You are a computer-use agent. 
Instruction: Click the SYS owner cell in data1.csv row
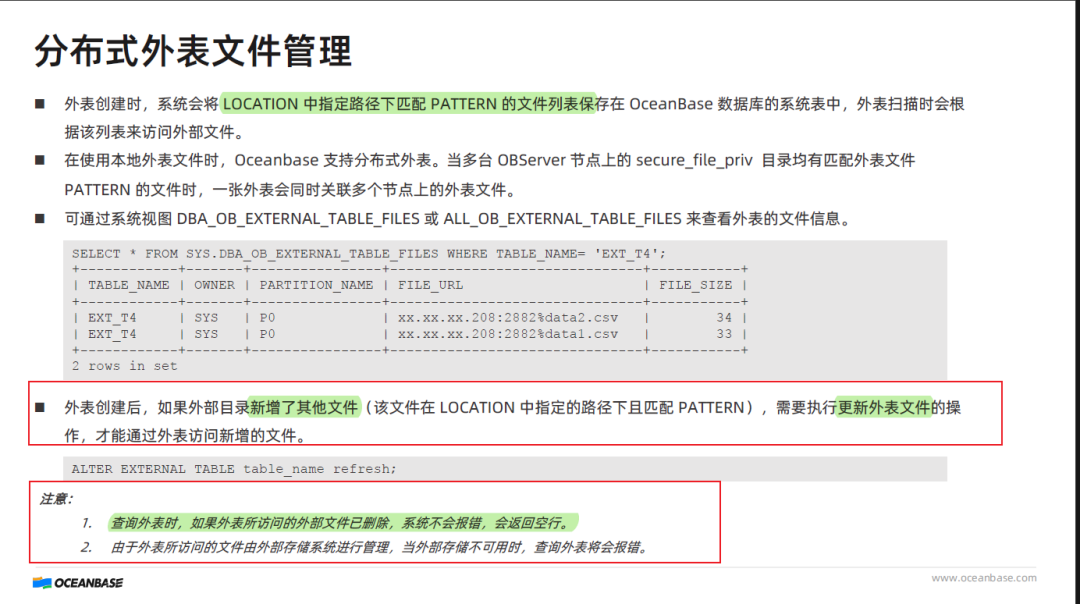click(x=206, y=334)
